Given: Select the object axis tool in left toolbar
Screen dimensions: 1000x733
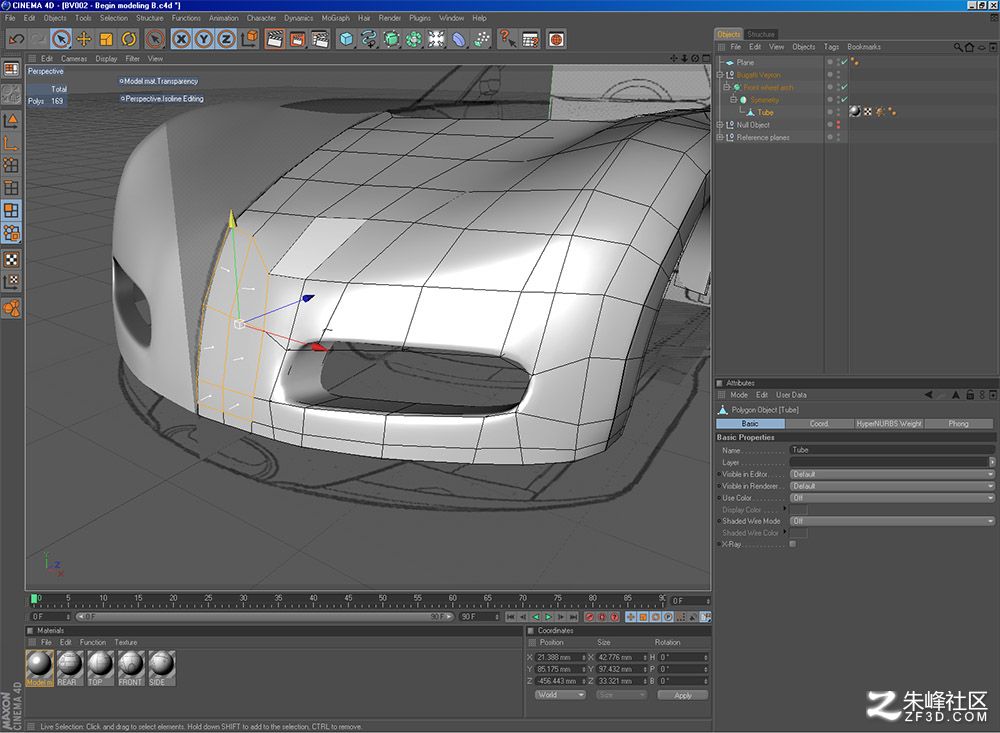Looking at the screenshot, I should [x=11, y=144].
